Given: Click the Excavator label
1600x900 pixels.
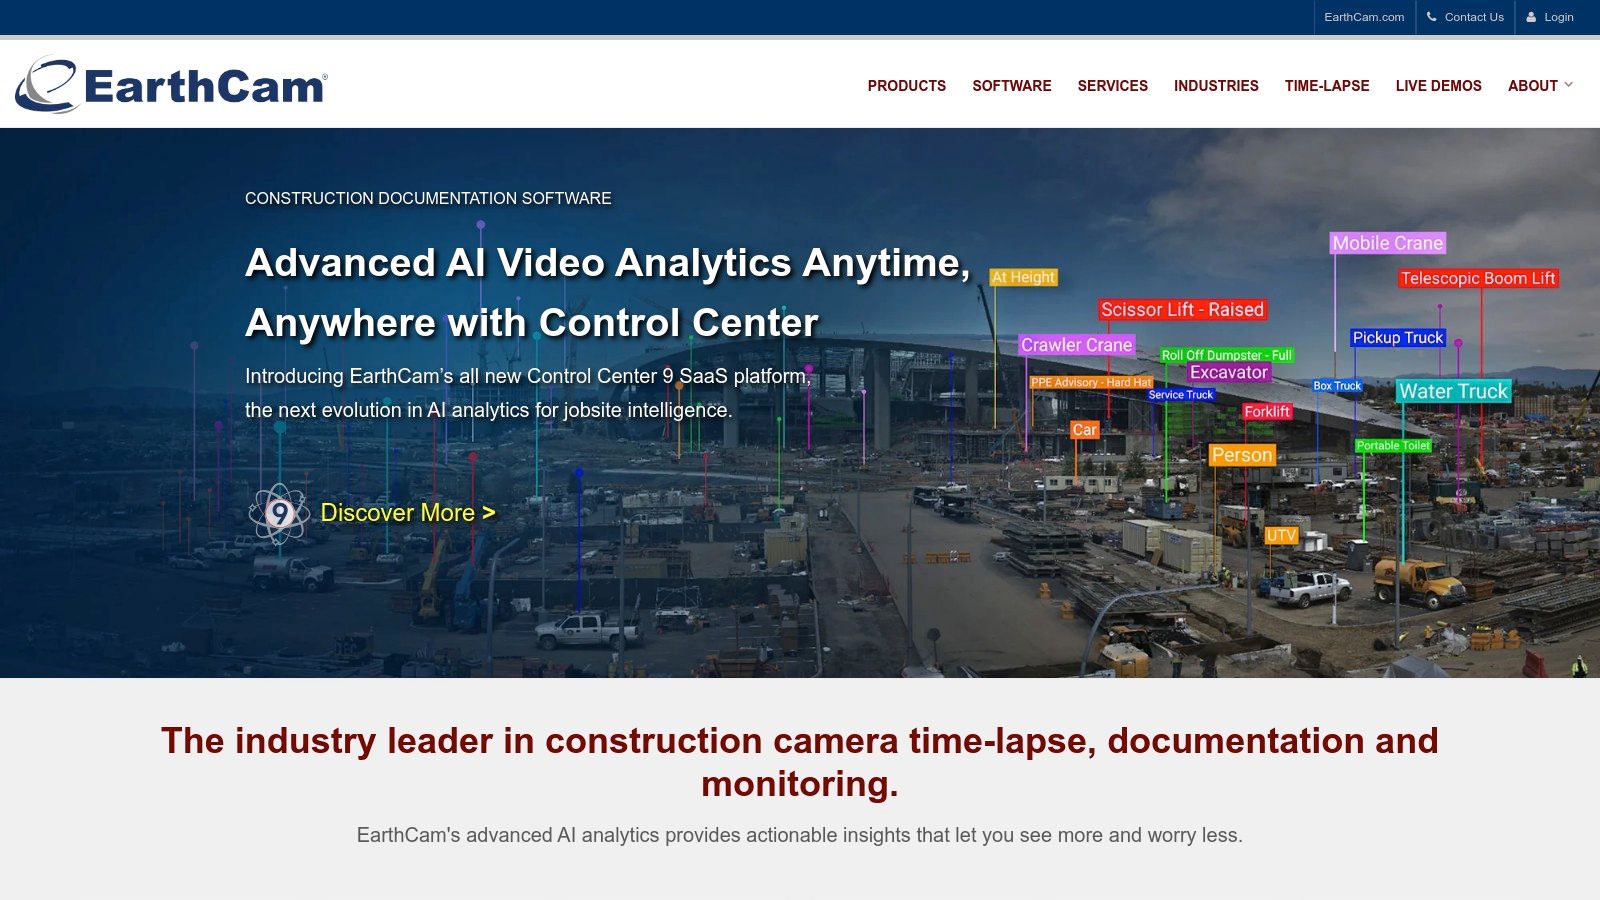Looking at the screenshot, I should click(x=1229, y=372).
